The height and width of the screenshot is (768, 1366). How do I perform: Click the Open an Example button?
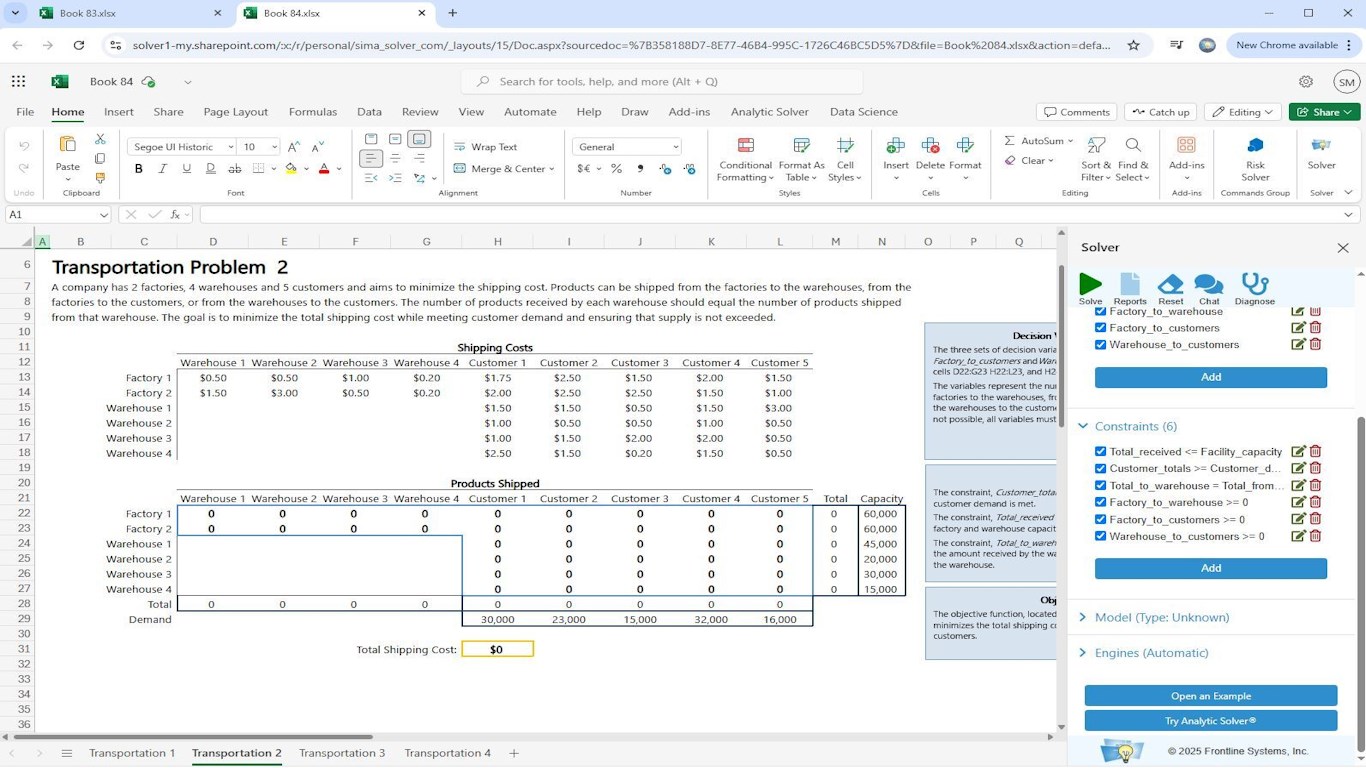tap(1210, 696)
